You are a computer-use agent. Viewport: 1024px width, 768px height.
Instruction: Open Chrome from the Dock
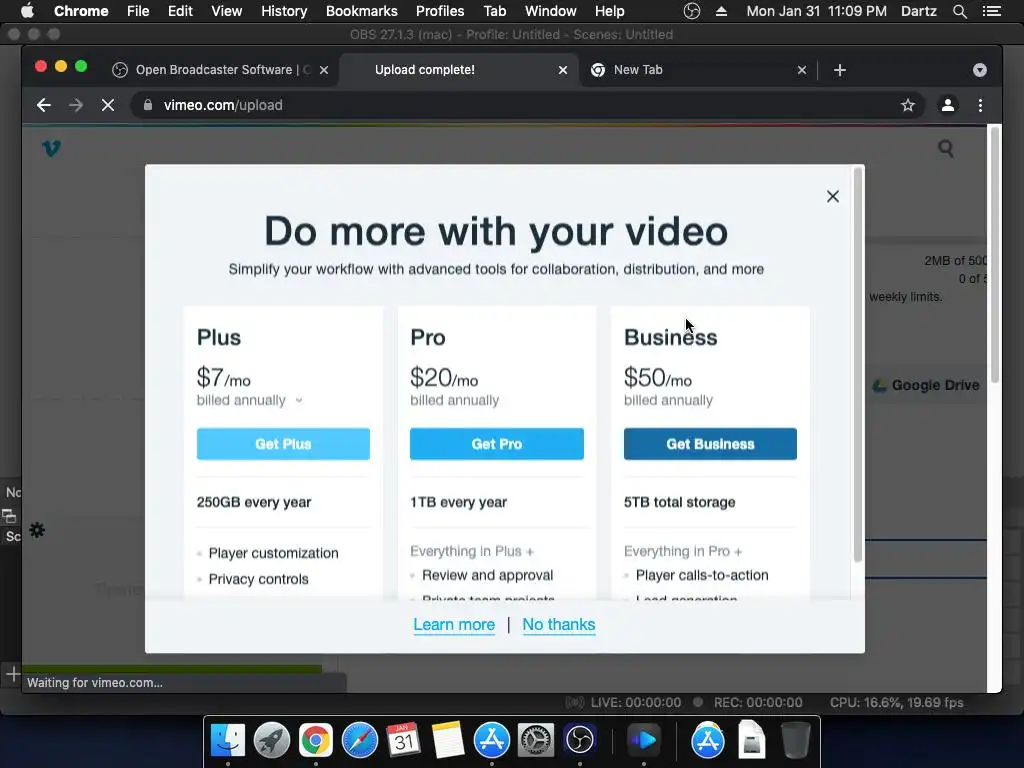click(x=315, y=740)
